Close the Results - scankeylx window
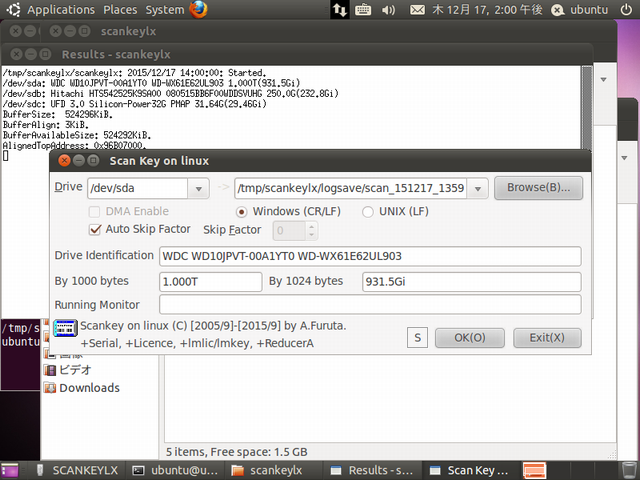This screenshot has width=640, height=480. (16, 54)
